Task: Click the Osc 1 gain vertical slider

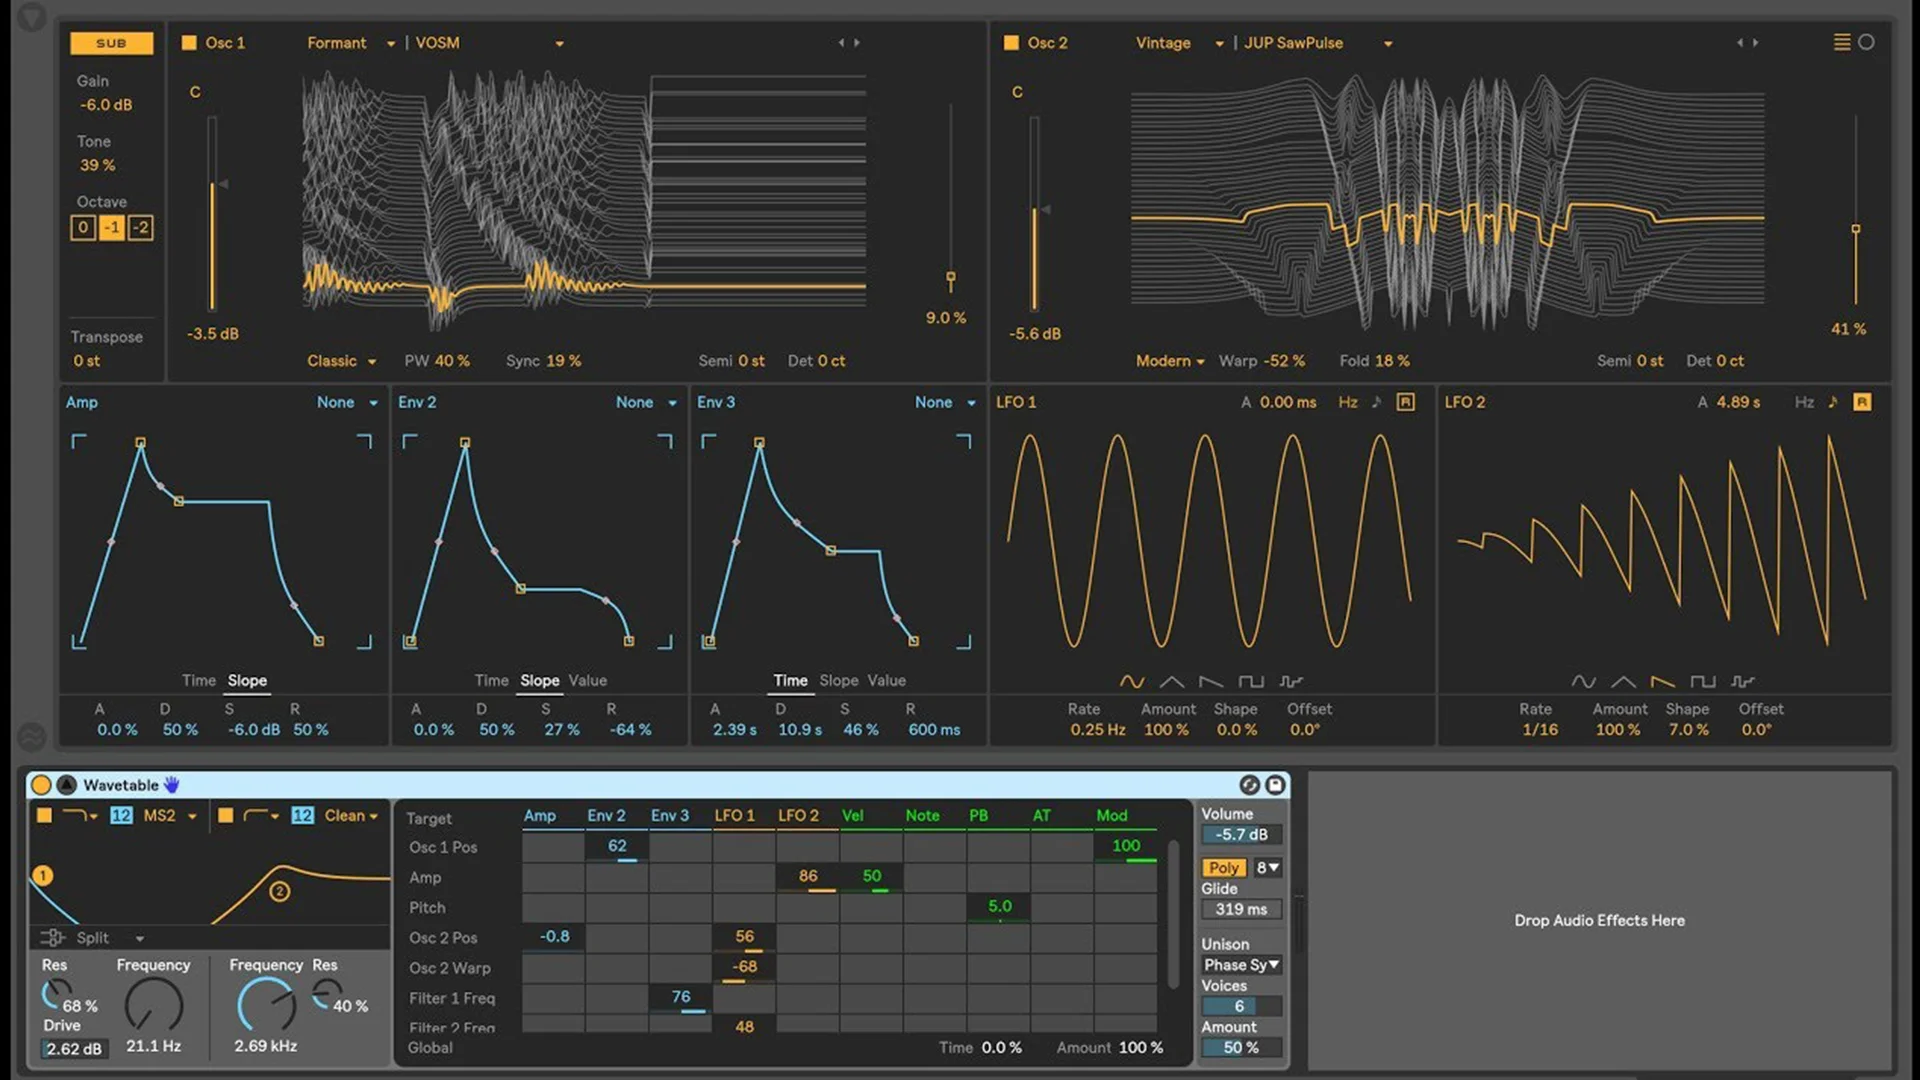Action: (212, 214)
